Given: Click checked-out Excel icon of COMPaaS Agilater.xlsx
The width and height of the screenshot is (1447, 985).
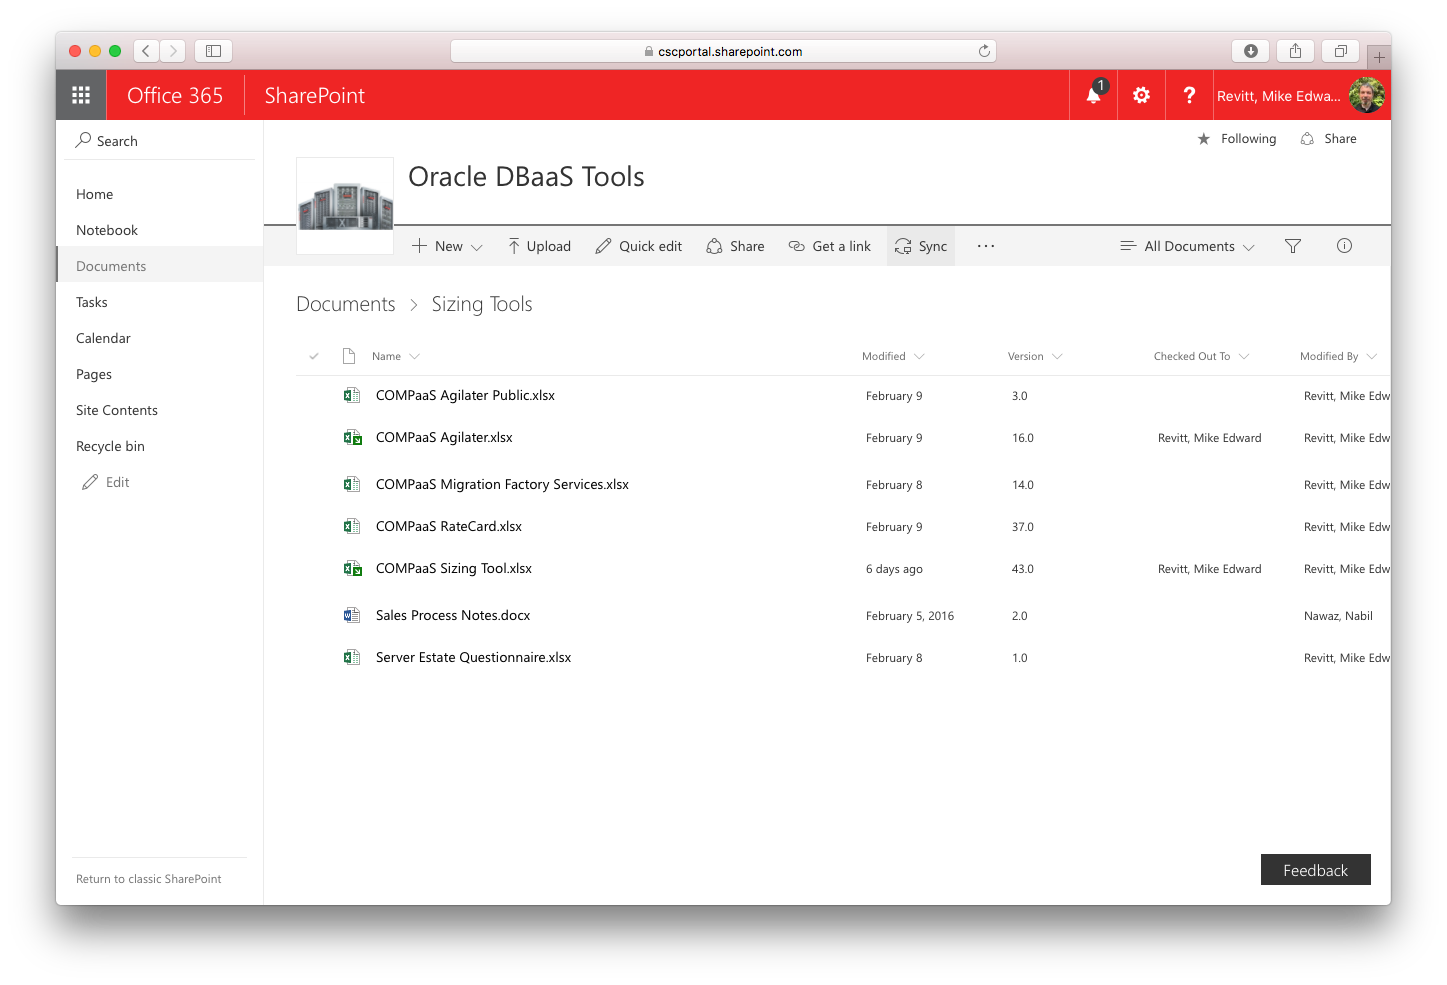Looking at the screenshot, I should (352, 438).
